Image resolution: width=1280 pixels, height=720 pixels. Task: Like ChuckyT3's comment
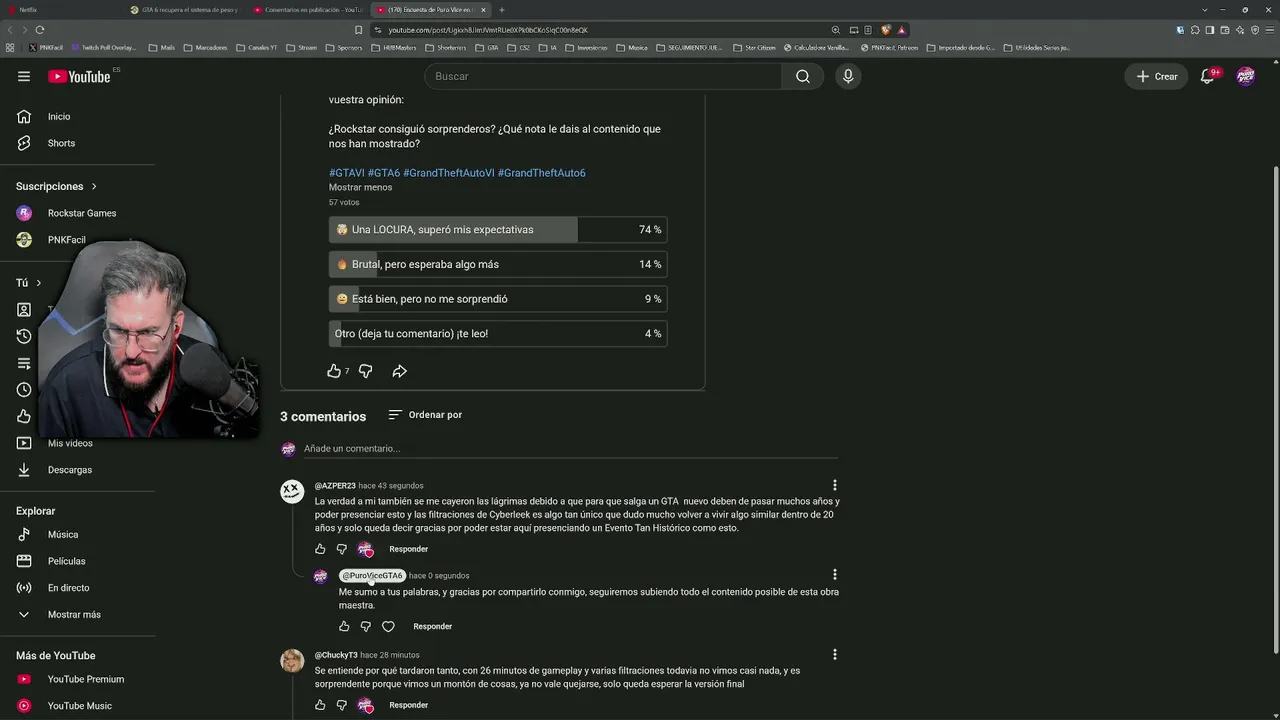click(320, 705)
